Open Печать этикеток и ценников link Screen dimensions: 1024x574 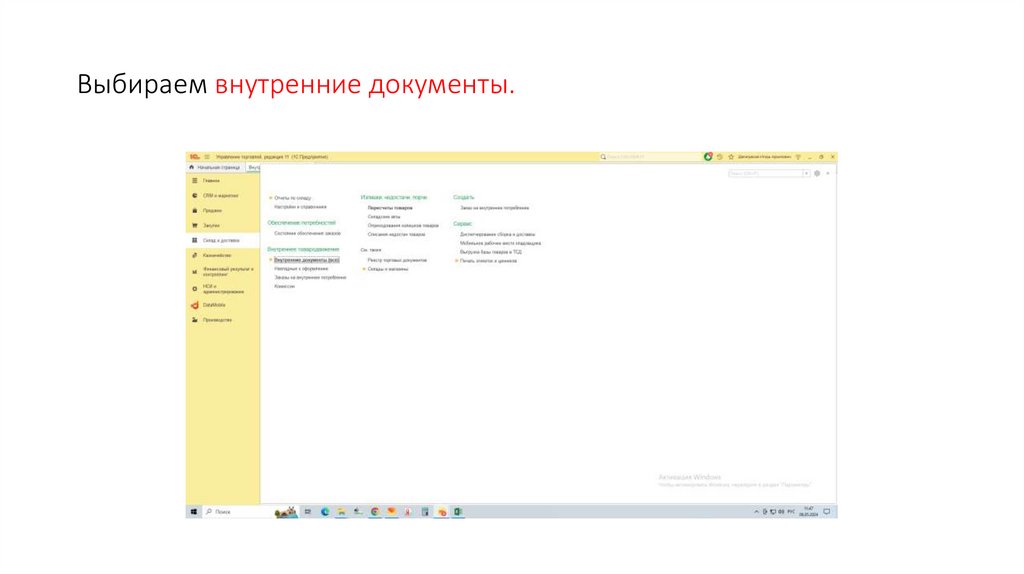tap(488, 261)
